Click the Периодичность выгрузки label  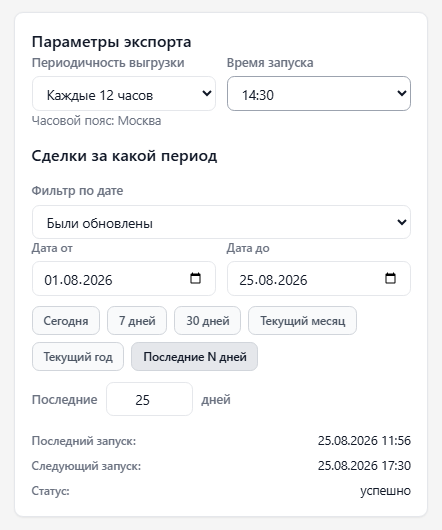pos(108,63)
